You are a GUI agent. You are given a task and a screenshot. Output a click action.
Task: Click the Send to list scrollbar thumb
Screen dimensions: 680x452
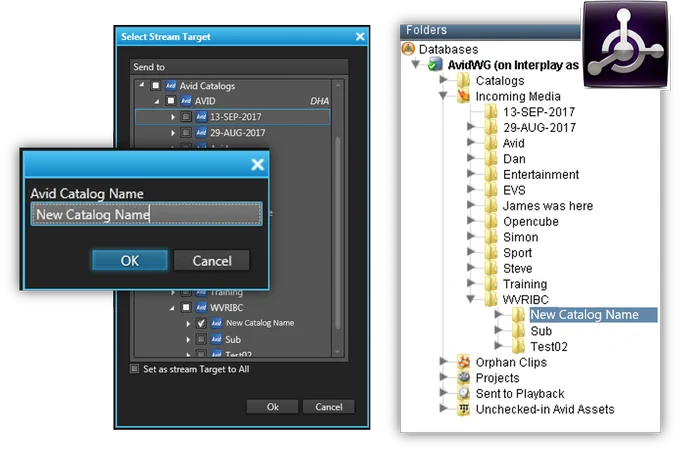(x=337, y=233)
